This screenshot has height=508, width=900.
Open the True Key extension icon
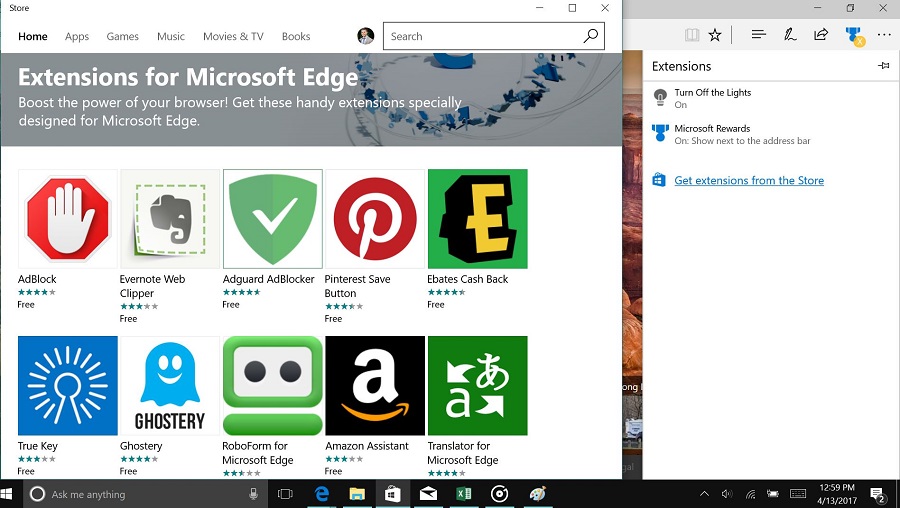[68, 386]
